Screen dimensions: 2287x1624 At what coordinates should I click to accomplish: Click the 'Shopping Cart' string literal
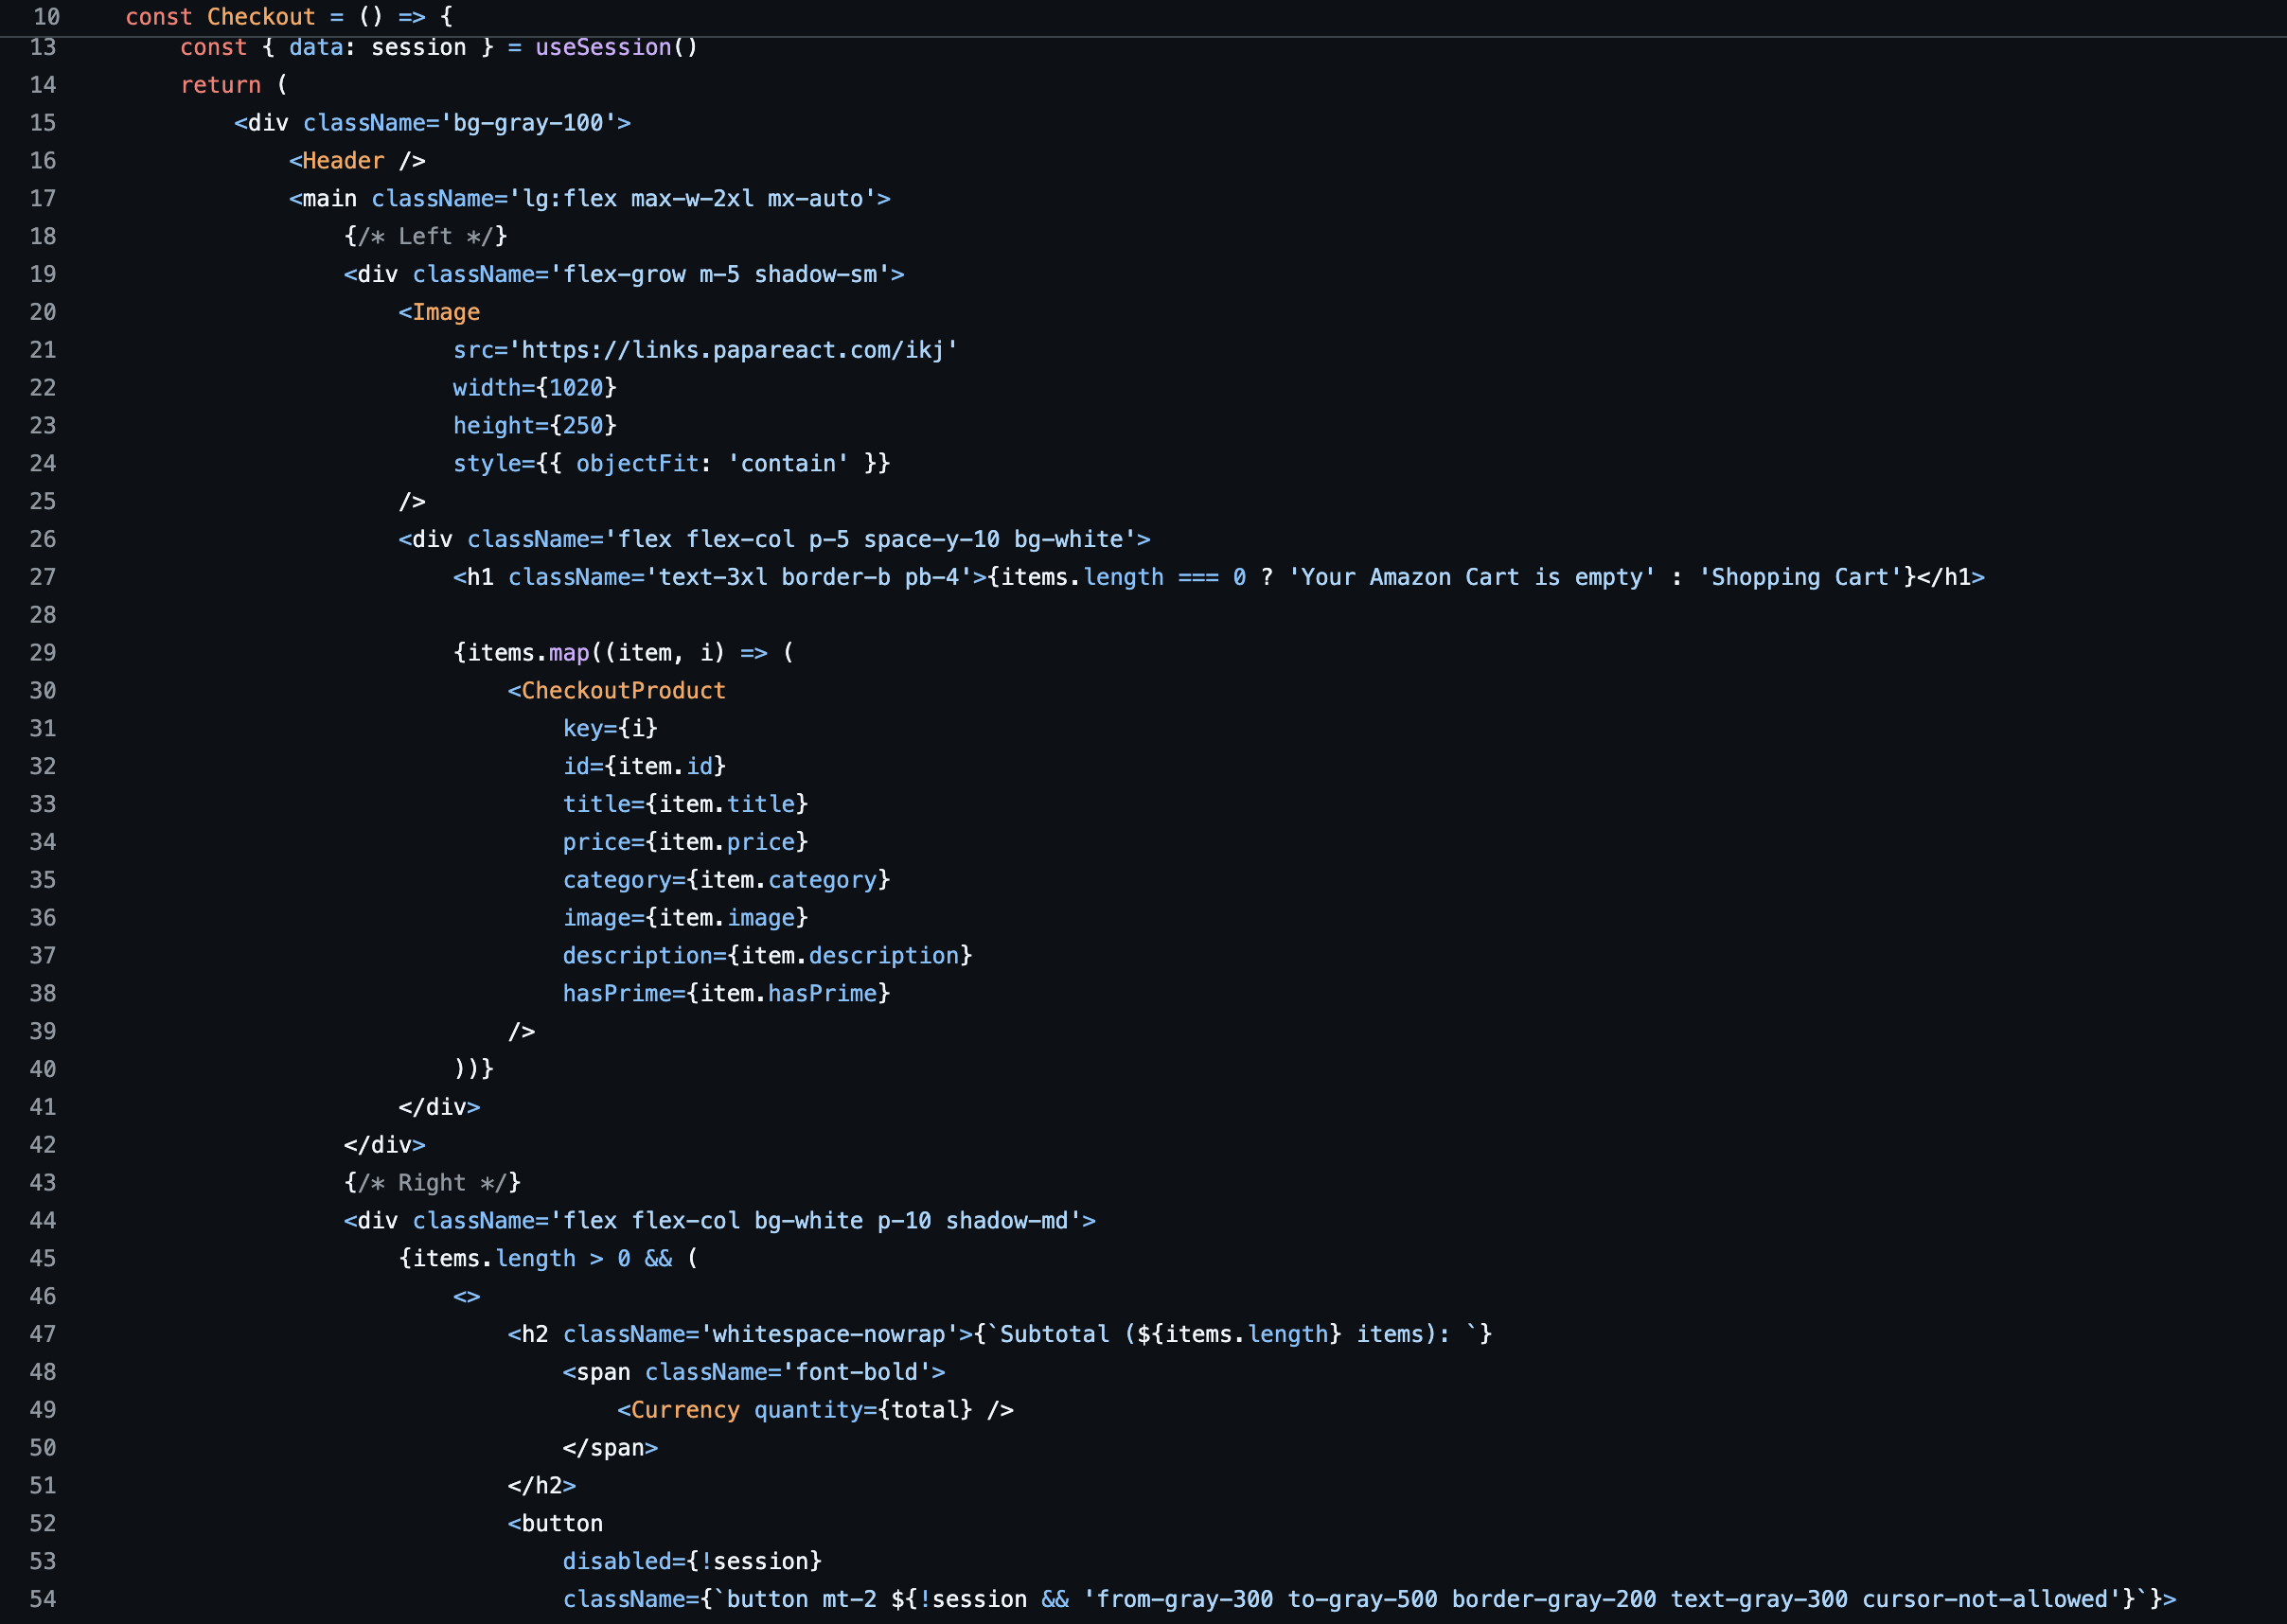pos(1800,578)
